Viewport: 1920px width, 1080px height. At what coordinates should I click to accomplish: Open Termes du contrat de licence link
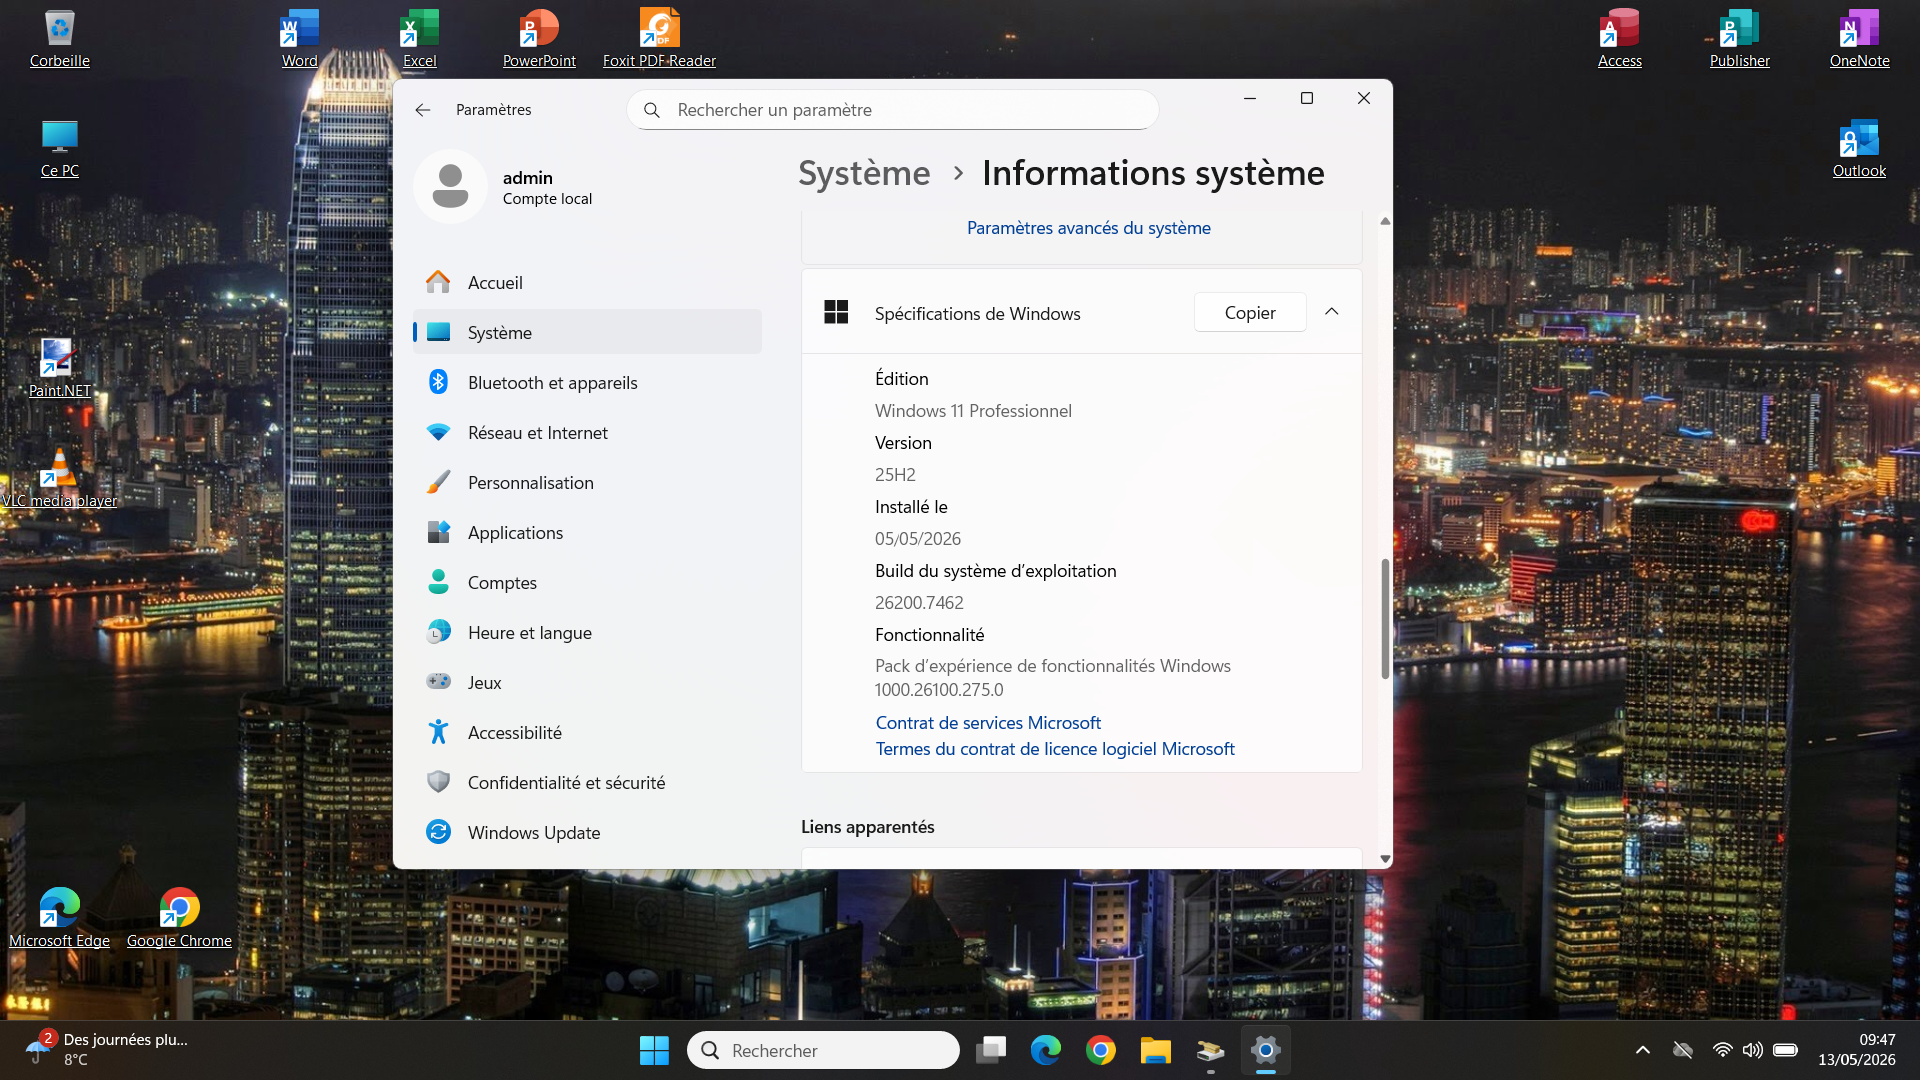[1055, 749]
